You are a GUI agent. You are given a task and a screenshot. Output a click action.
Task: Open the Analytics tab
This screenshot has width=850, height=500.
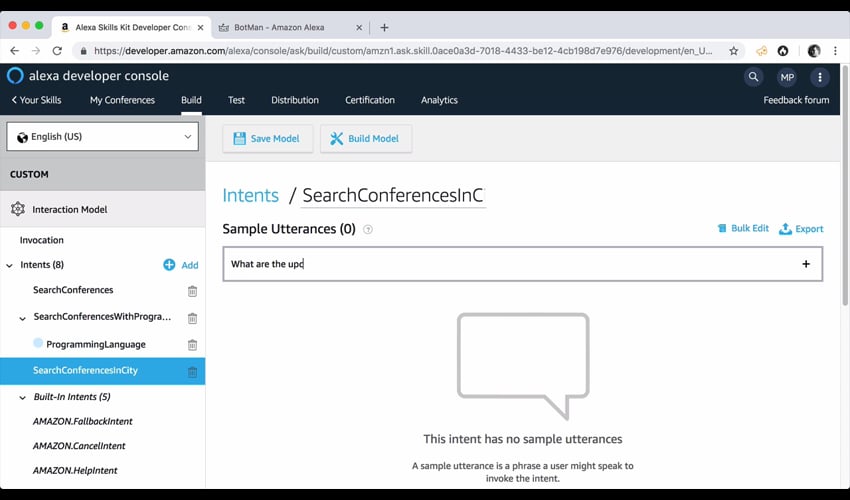pyautogui.click(x=439, y=100)
